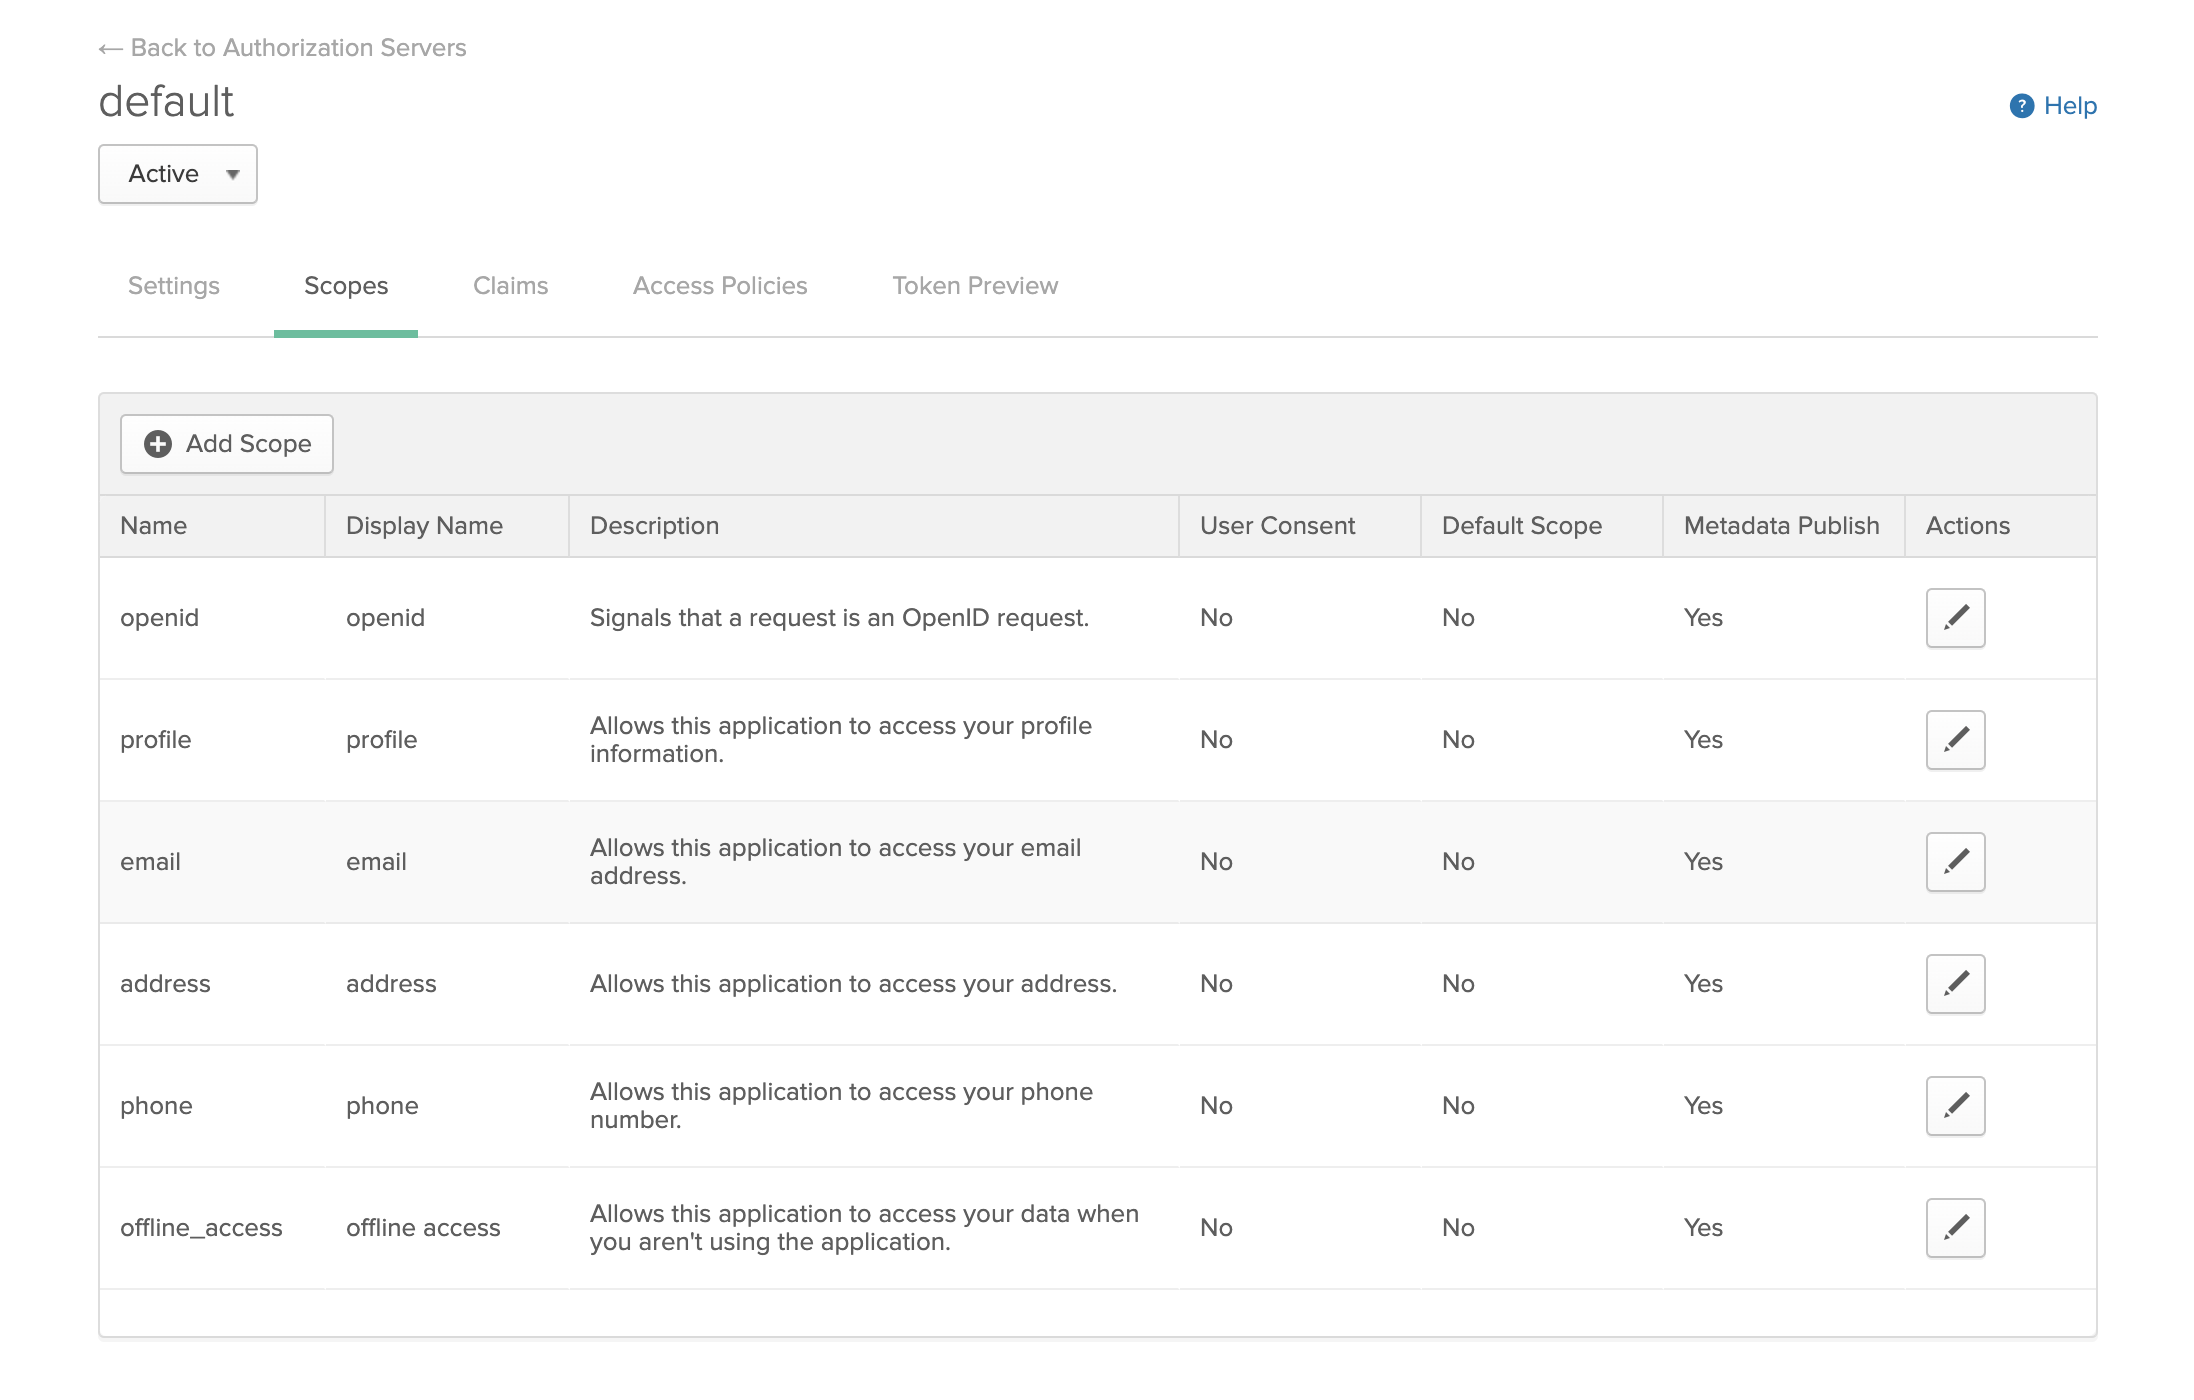Open the Claims tab

pos(510,286)
